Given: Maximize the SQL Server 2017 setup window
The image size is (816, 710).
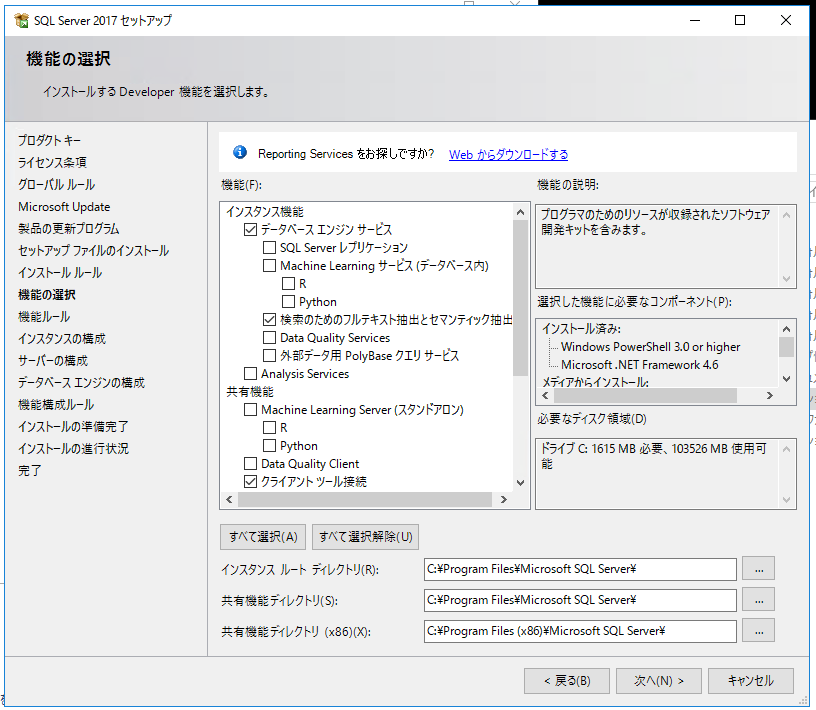Looking at the screenshot, I should coord(740,20).
